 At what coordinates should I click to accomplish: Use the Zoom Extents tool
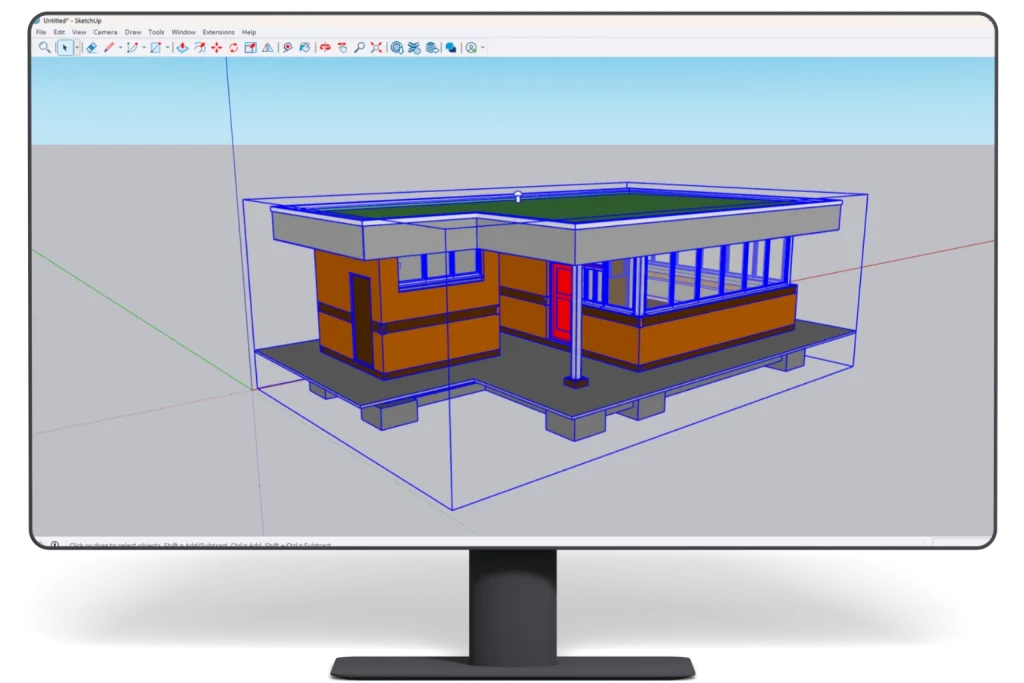[x=375, y=47]
